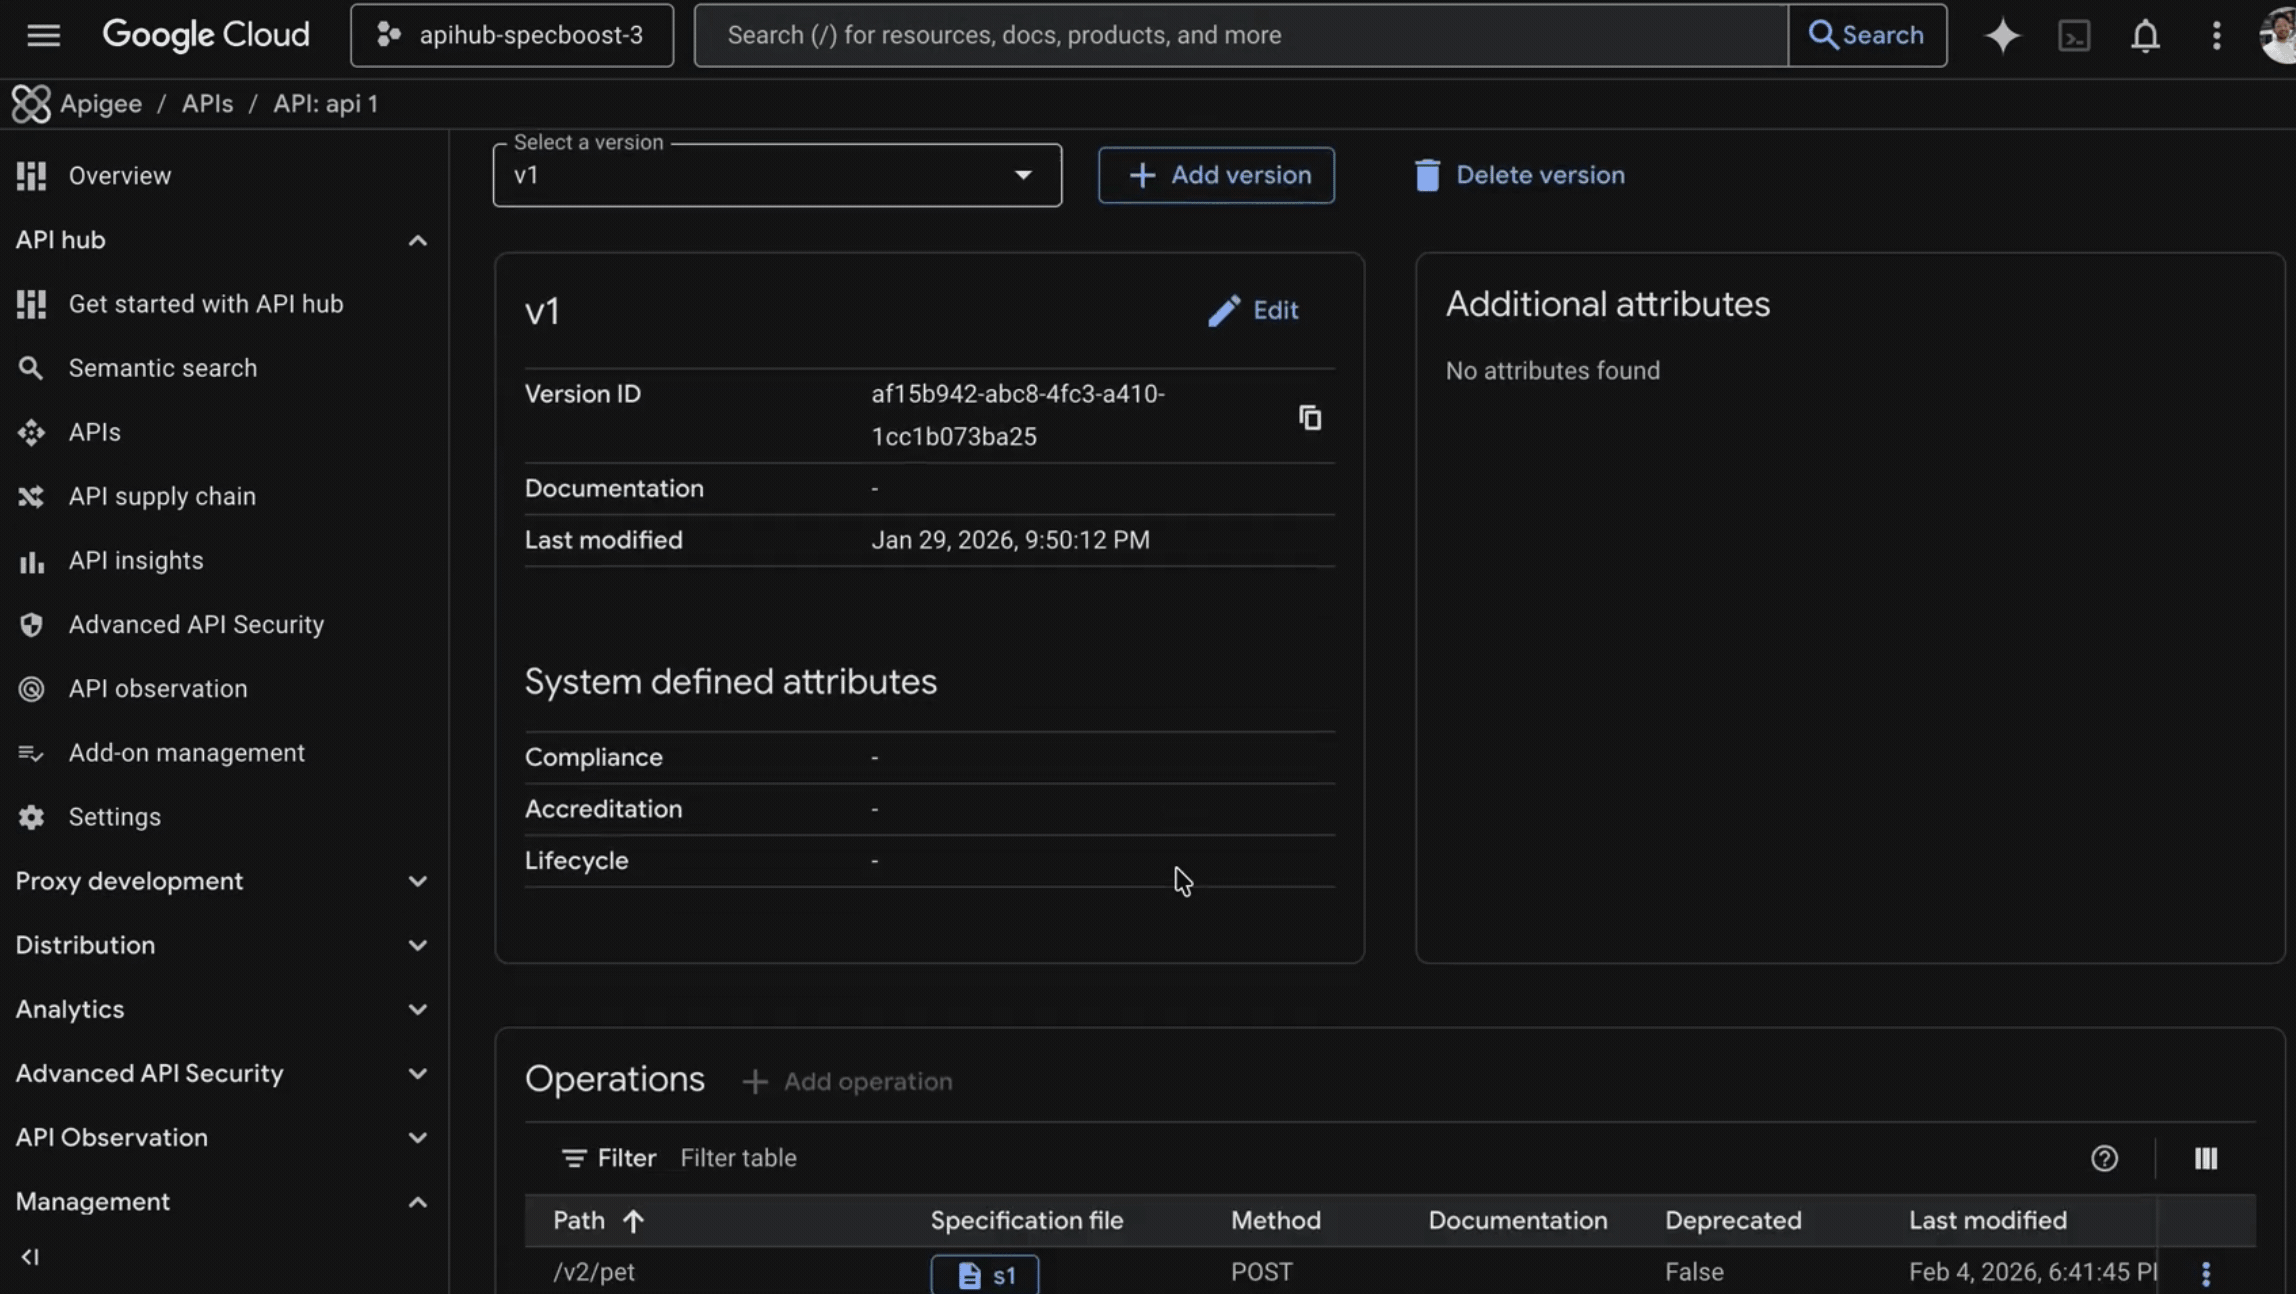Collapse the API hub section
2296x1294 pixels.
417,241
